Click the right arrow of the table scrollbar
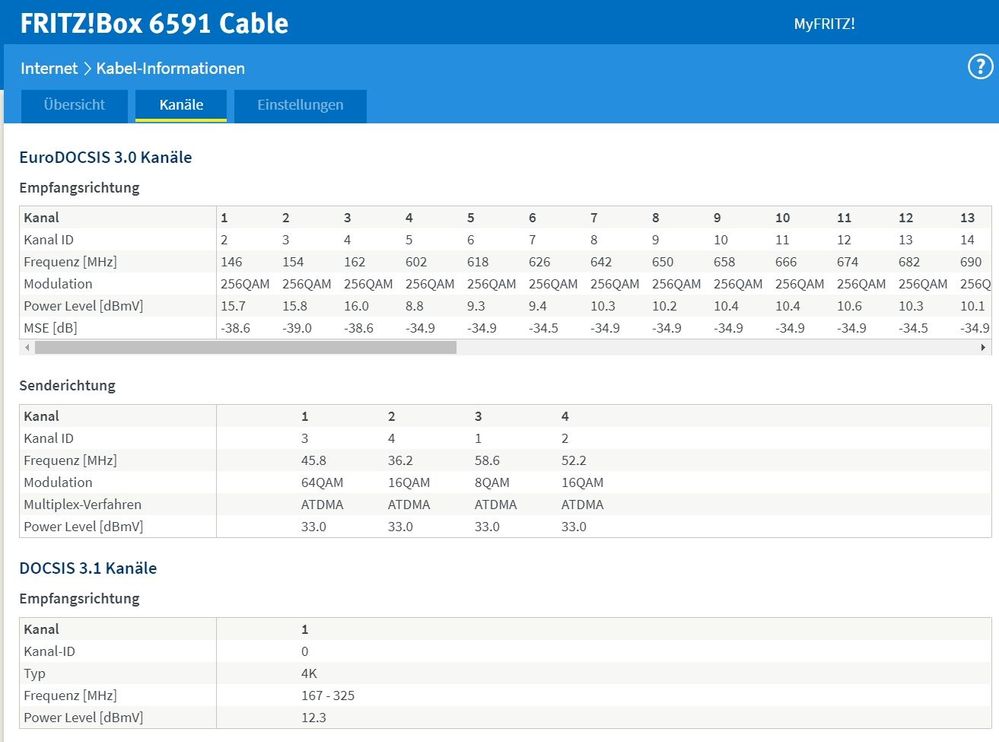The width and height of the screenshot is (999, 742). 984,347
